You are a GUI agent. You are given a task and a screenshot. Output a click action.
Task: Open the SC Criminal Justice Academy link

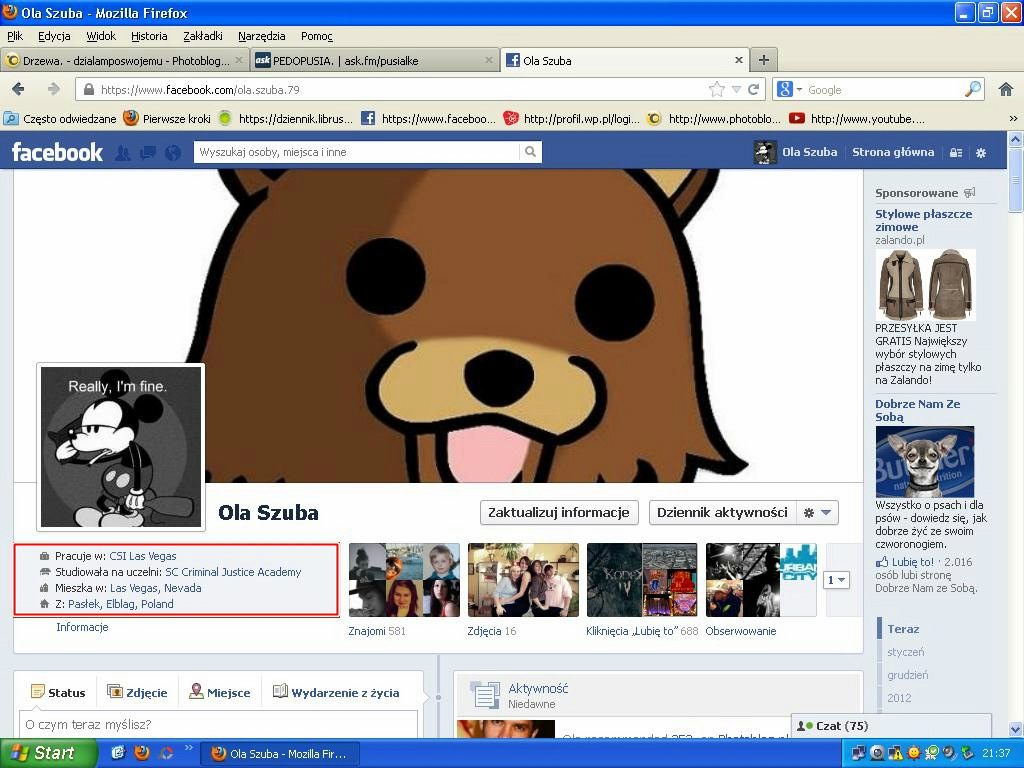pos(233,572)
